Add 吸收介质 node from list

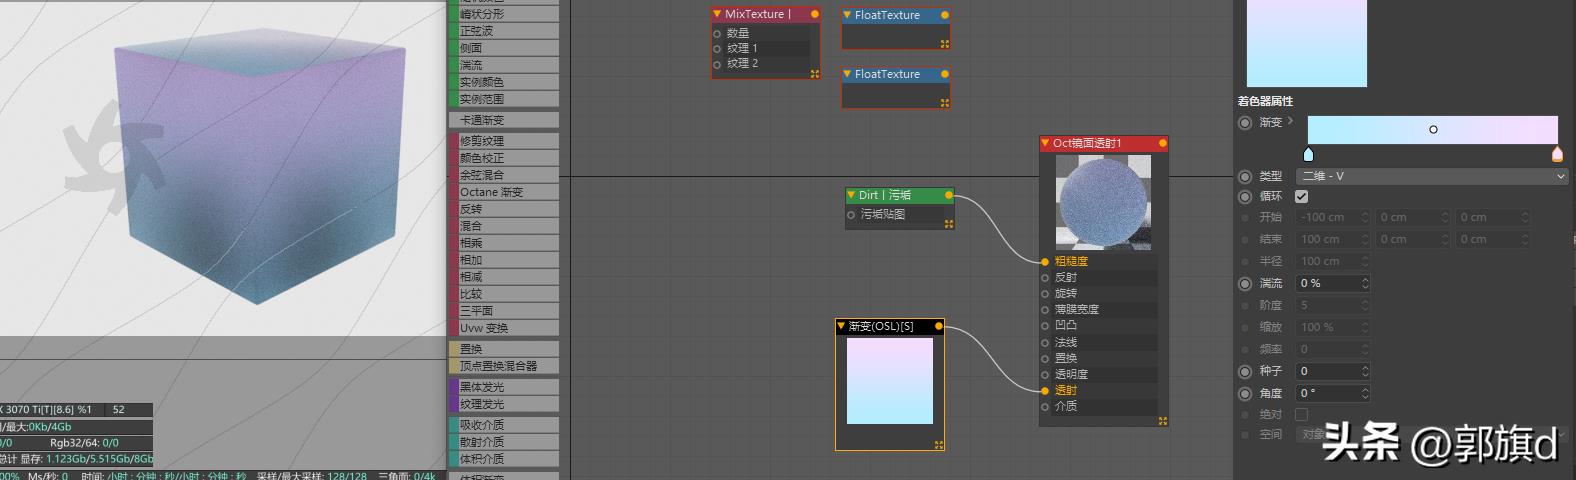505,425
